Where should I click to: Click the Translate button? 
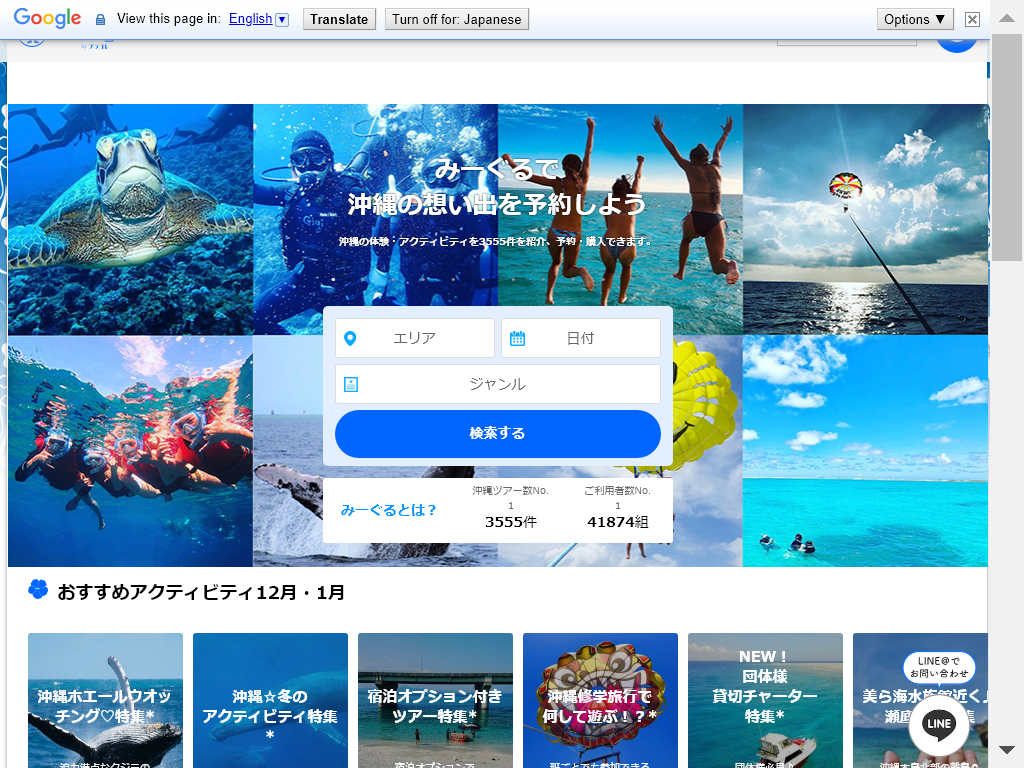(x=340, y=20)
